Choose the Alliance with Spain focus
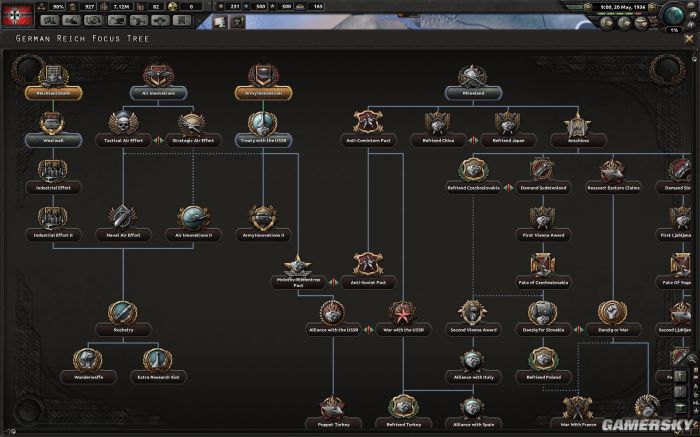700x437 pixels. 473,413
